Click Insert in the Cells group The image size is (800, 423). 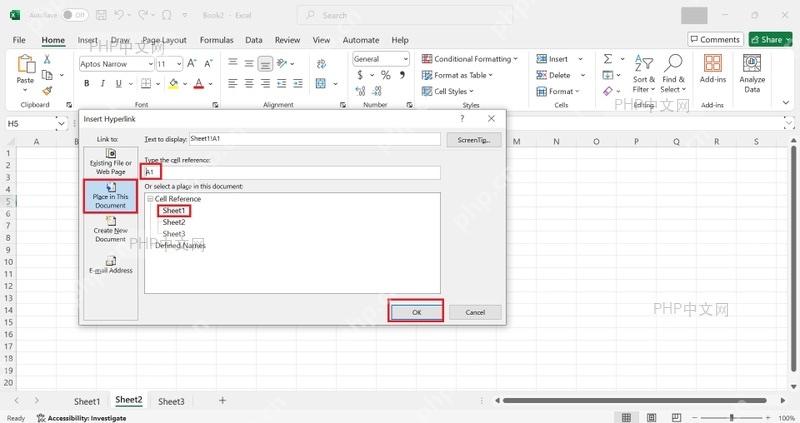click(x=553, y=59)
